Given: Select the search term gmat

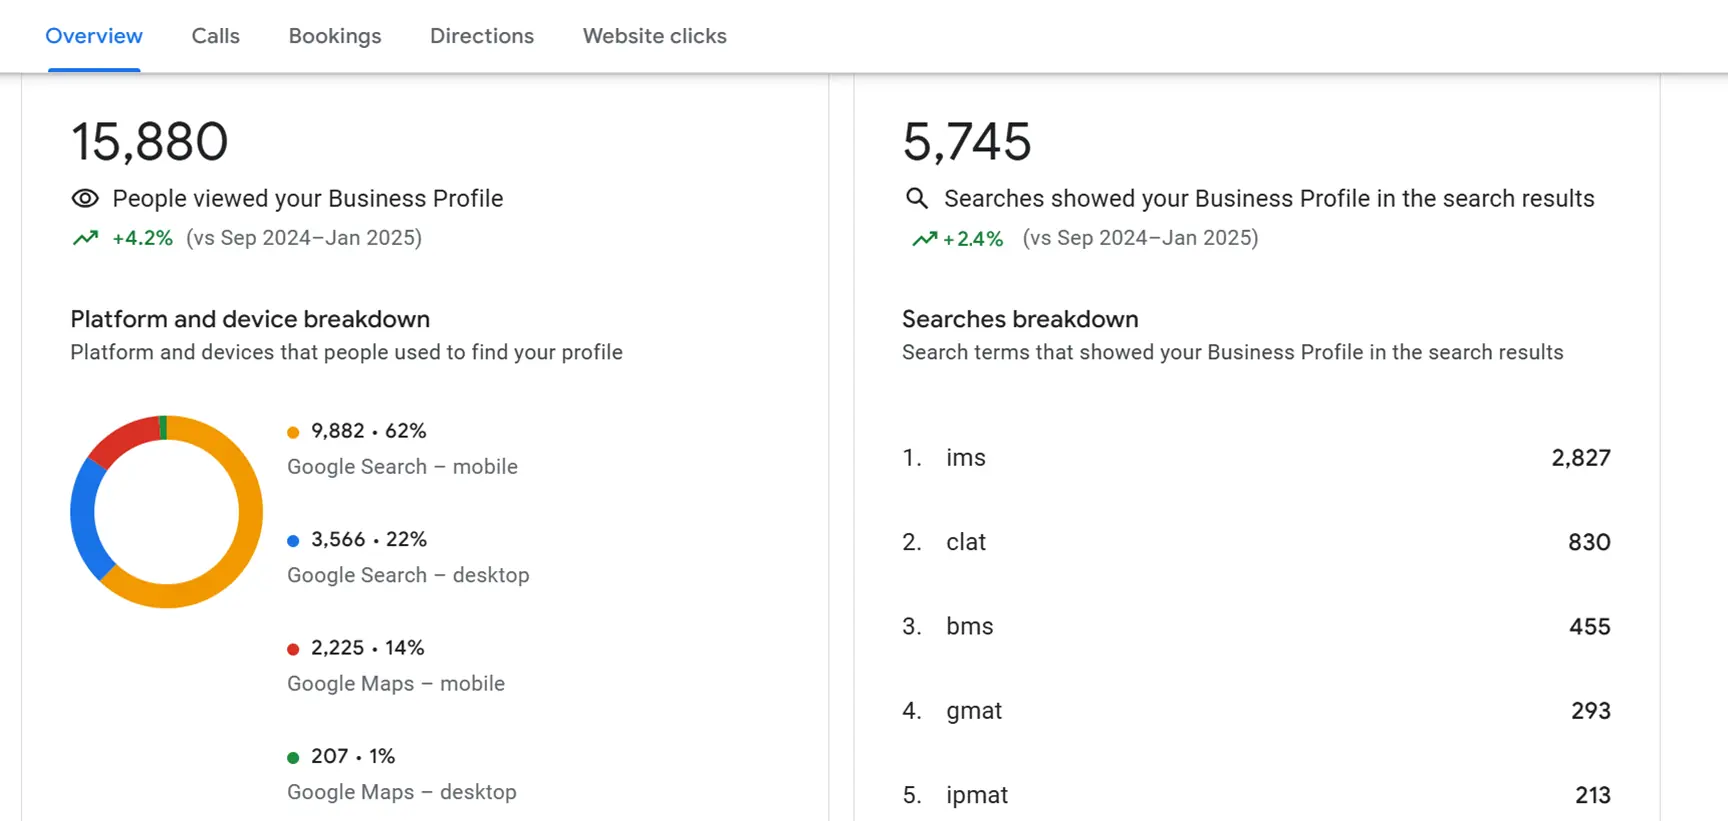Looking at the screenshot, I should (x=973, y=711).
